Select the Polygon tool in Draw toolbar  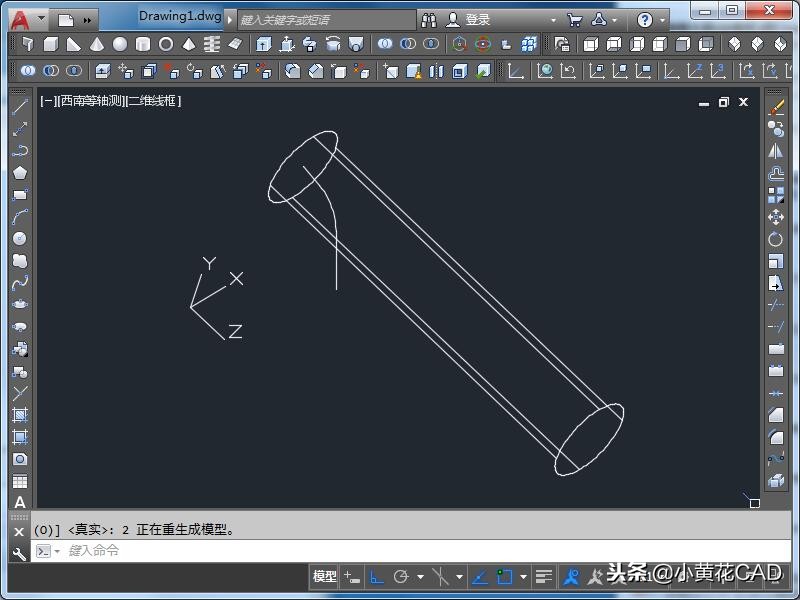(x=19, y=173)
